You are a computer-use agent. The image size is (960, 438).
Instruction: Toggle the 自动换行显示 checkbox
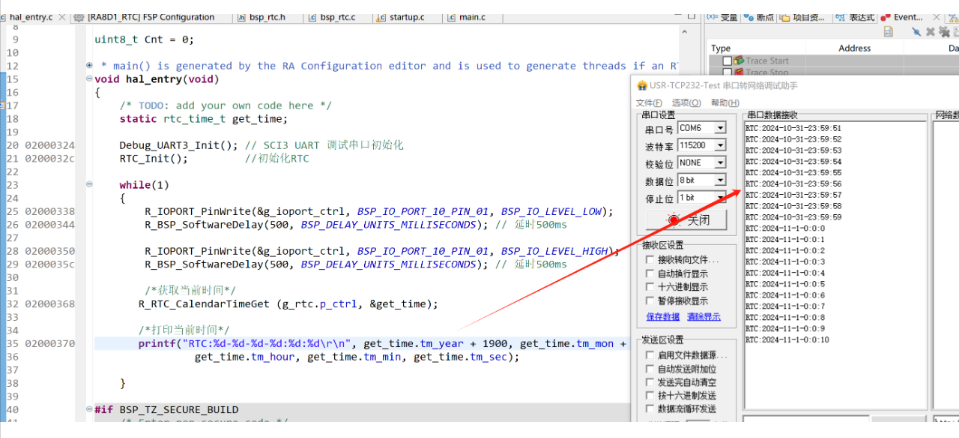[x=650, y=273]
